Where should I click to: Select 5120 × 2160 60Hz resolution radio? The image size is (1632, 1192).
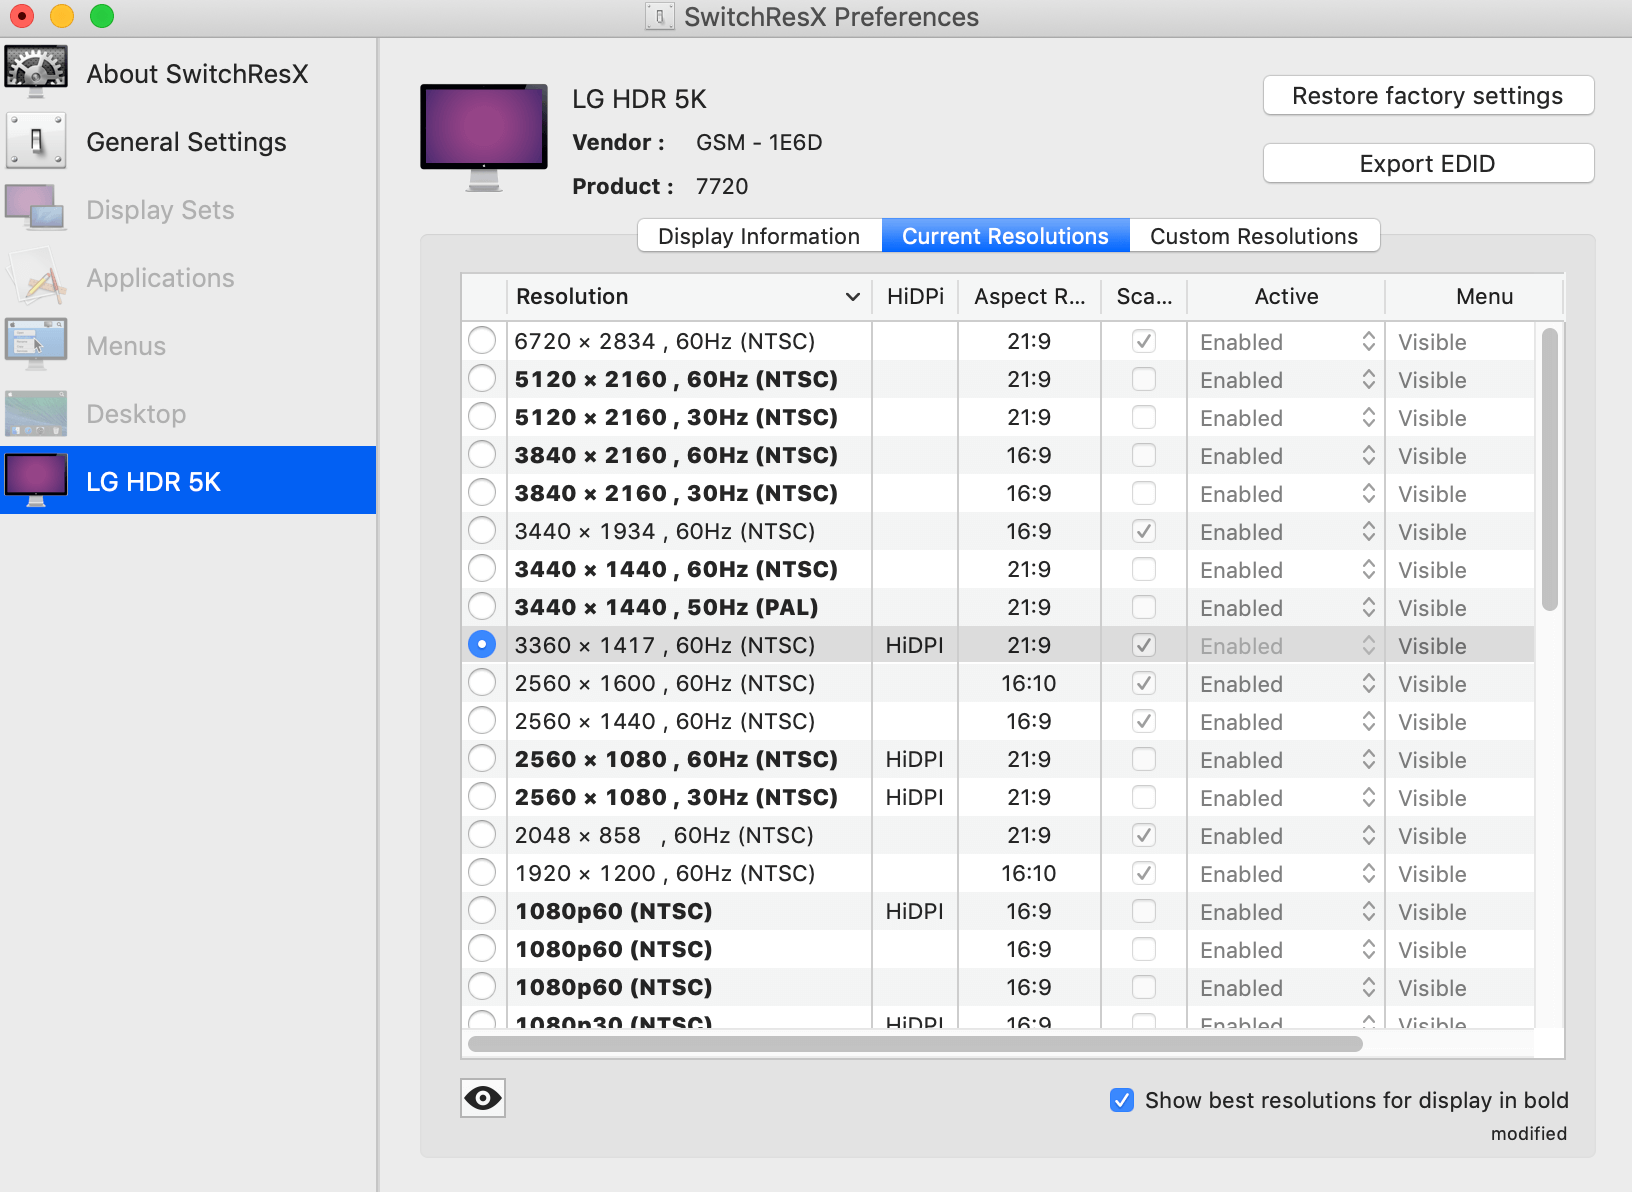click(482, 379)
